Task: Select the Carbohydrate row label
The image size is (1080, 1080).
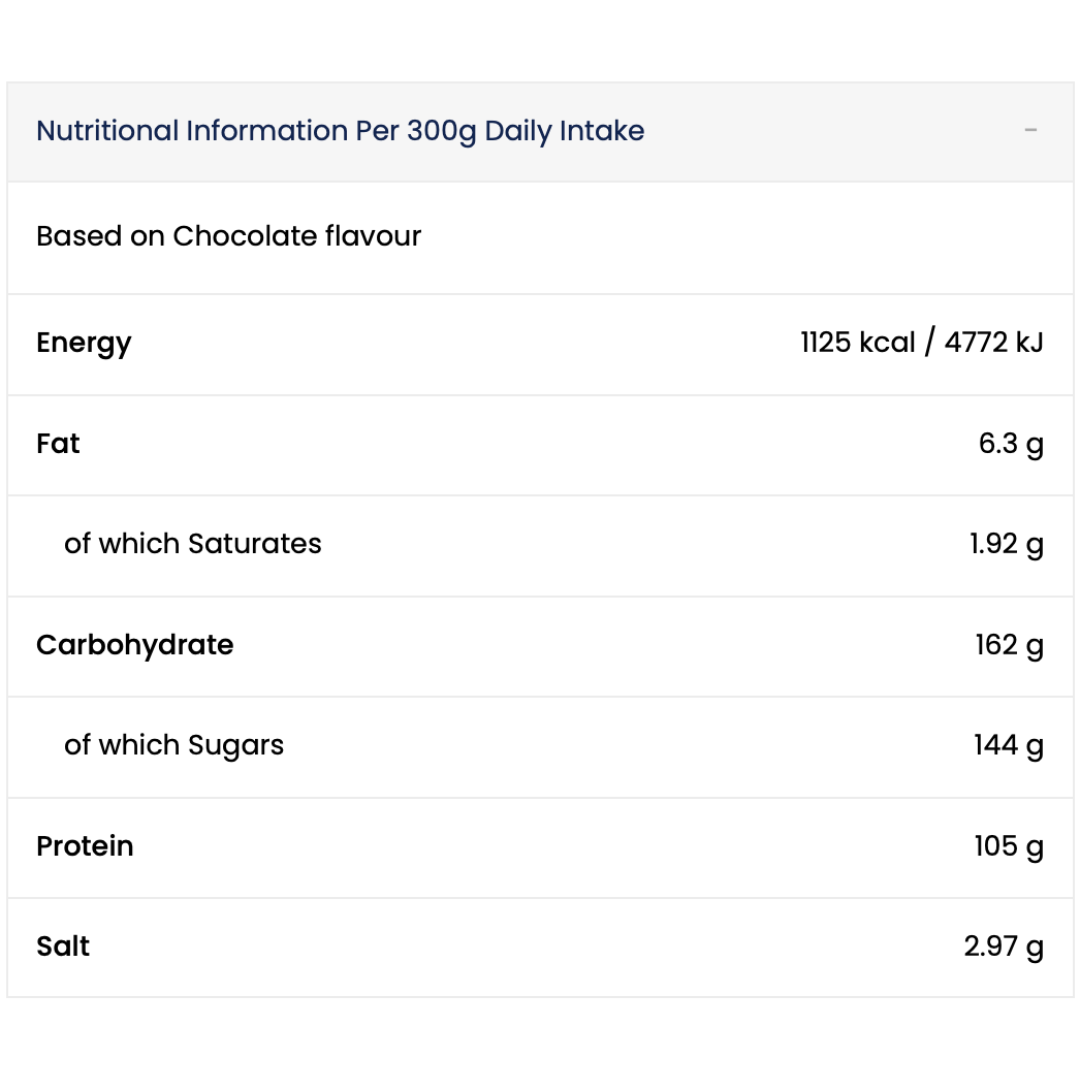Action: point(135,645)
